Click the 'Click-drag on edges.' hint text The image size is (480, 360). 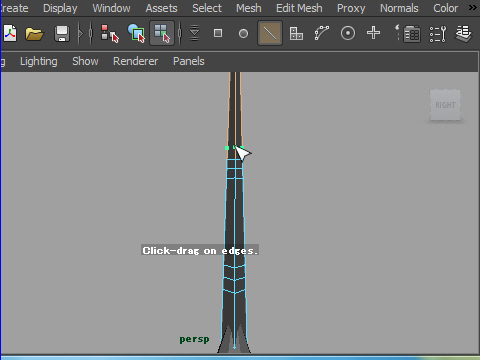click(200, 251)
